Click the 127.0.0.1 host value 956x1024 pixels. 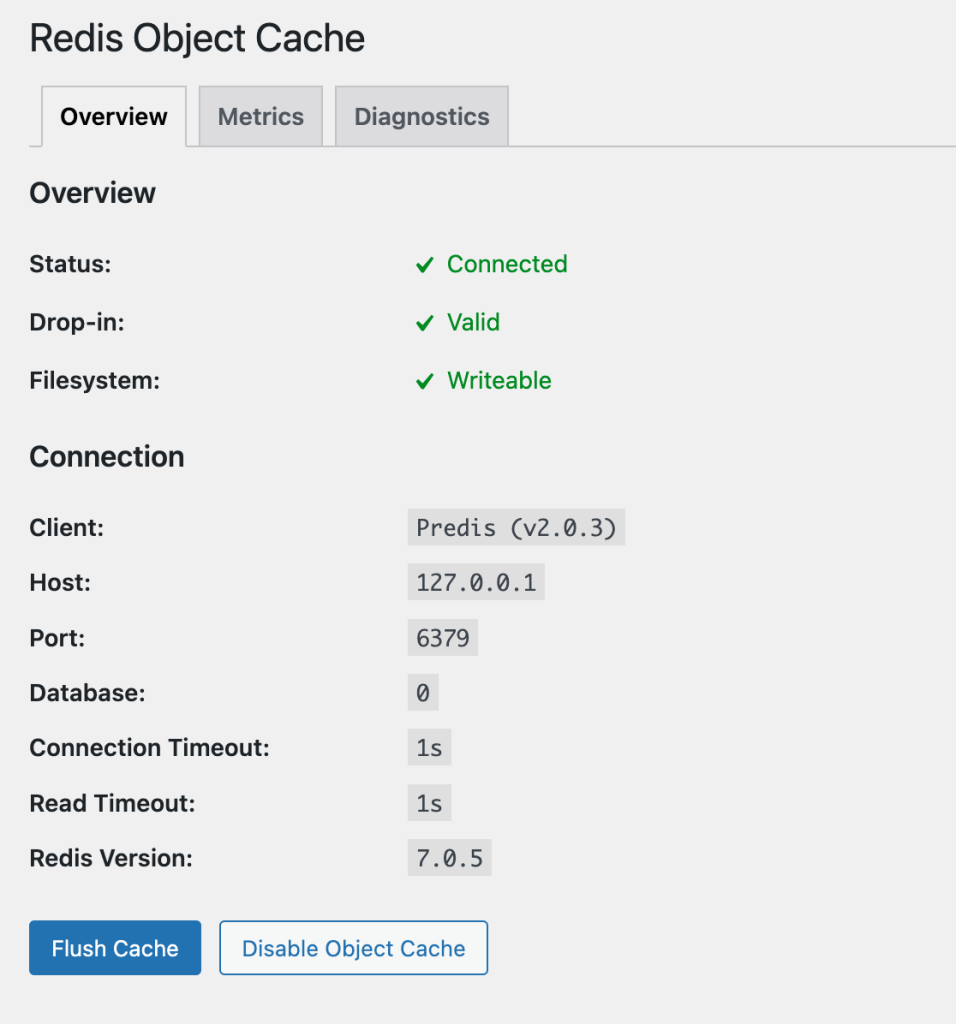tap(476, 582)
